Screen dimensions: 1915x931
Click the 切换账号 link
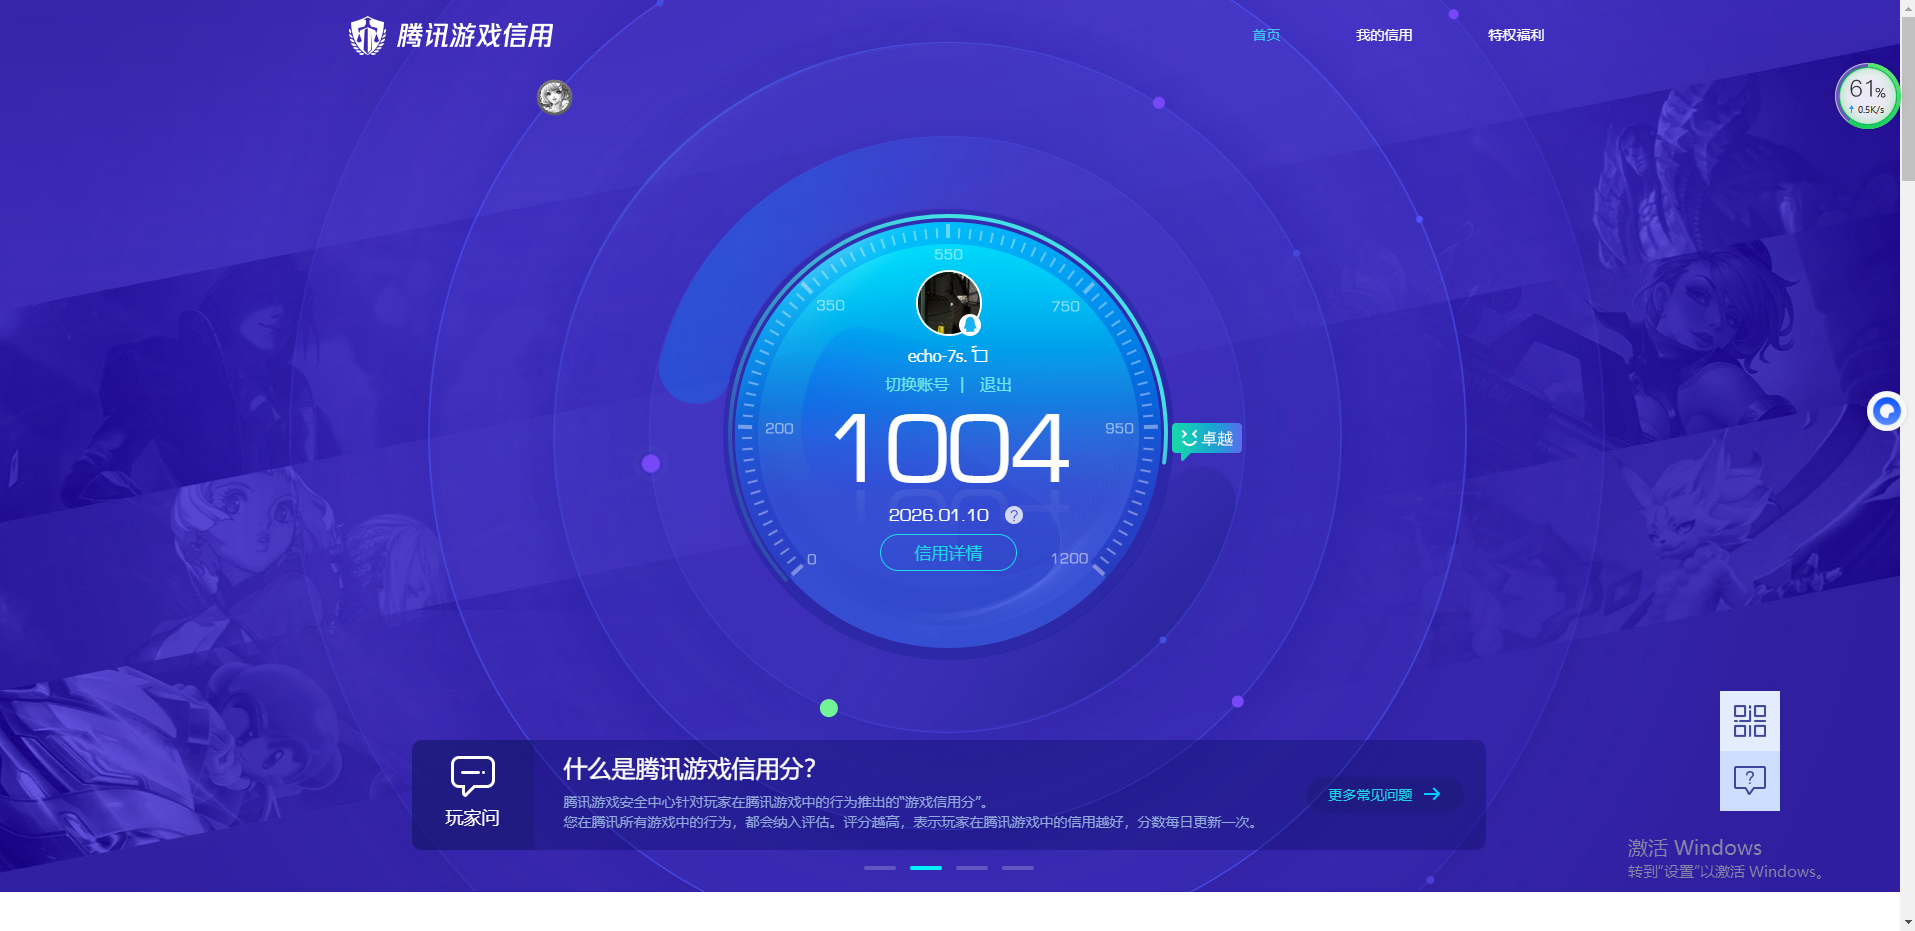[917, 384]
